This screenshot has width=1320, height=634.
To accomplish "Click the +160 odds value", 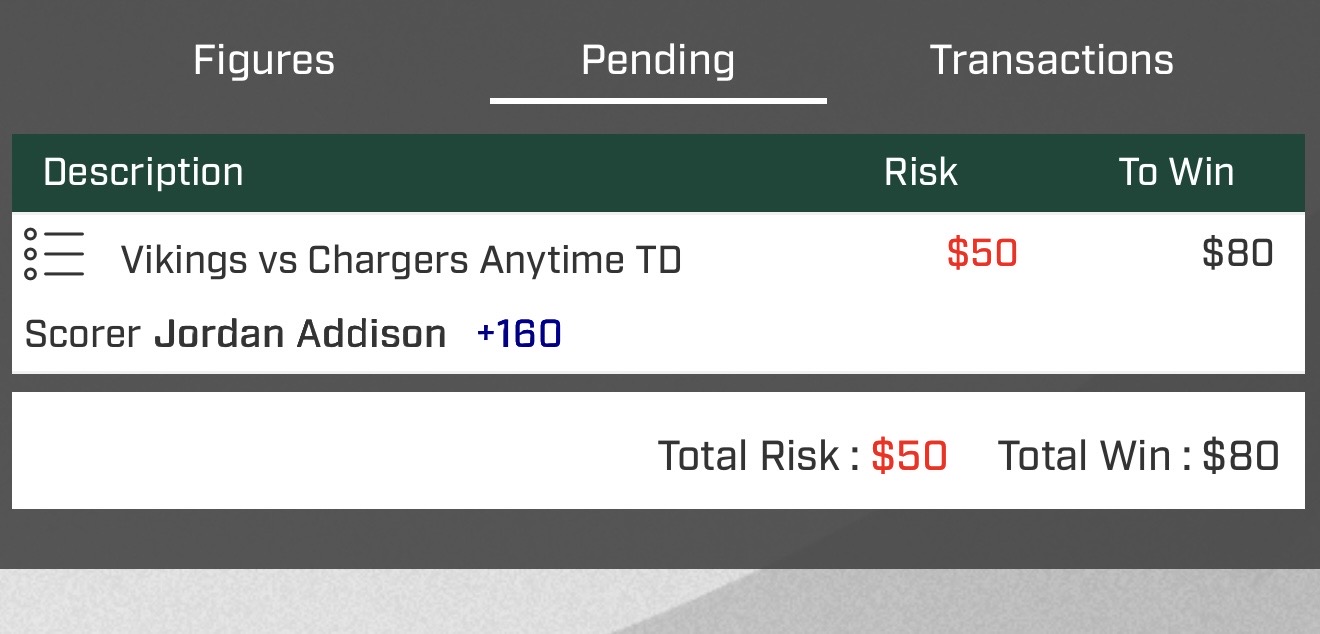I will (519, 334).
